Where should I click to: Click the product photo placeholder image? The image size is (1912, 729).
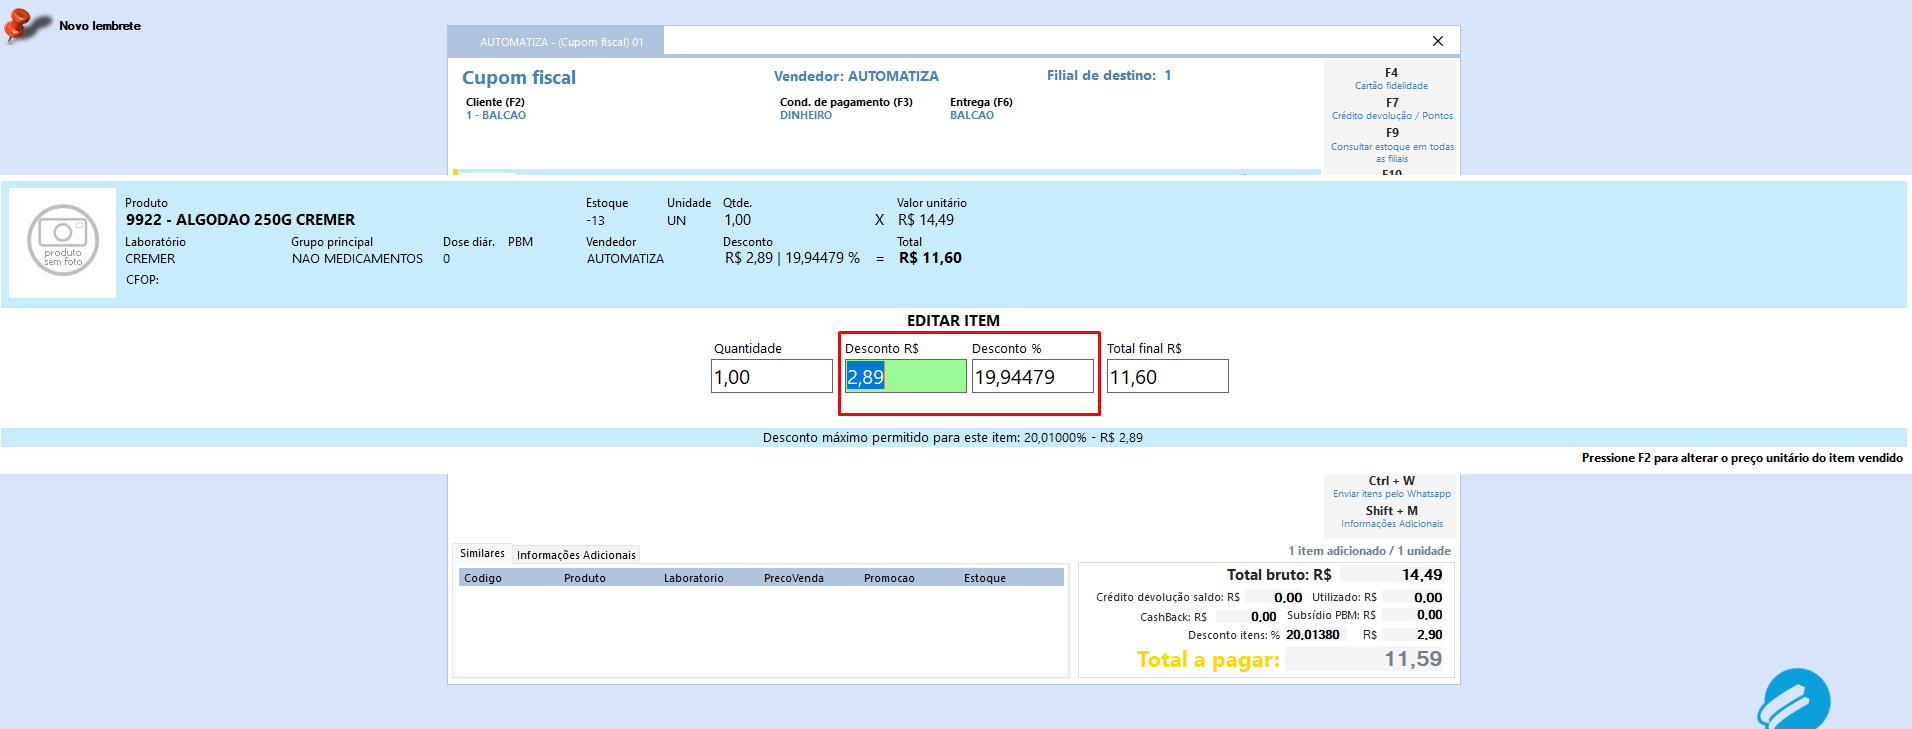click(x=63, y=241)
